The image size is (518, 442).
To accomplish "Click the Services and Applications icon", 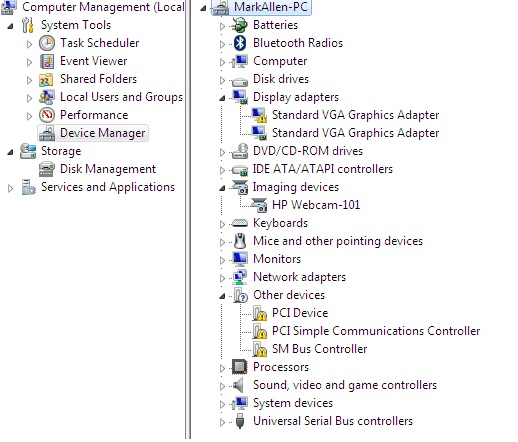I will (28, 187).
